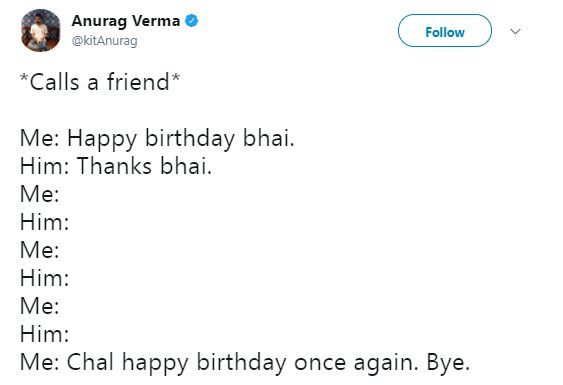Click the word 'Happy' in second line
563x385 pixels.
click(102, 139)
